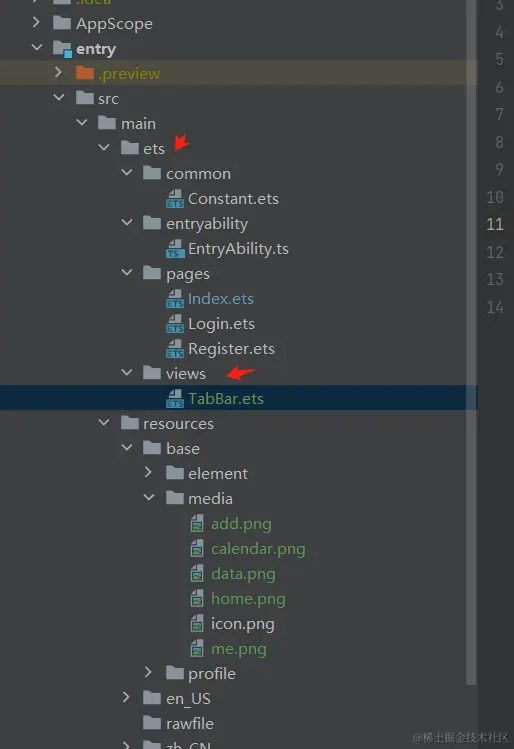Collapse the entryability folder chevron
Image resolution: width=514 pixels, height=749 pixels.
[127, 222]
